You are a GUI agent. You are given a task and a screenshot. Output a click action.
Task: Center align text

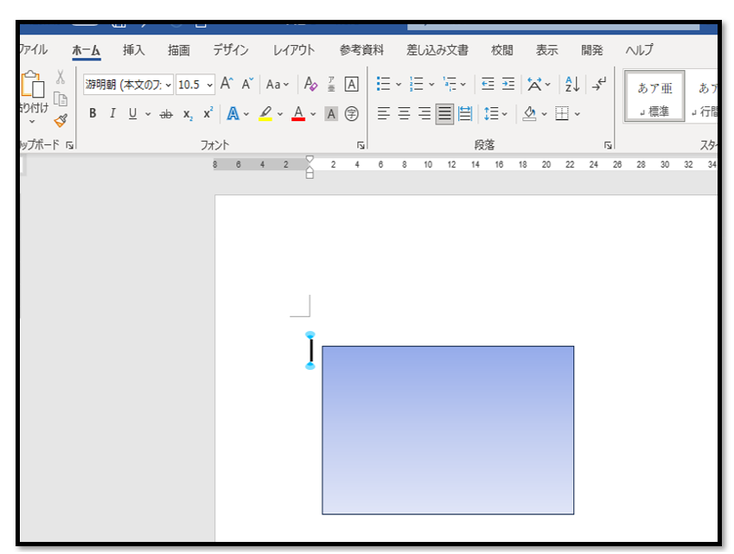(x=404, y=113)
